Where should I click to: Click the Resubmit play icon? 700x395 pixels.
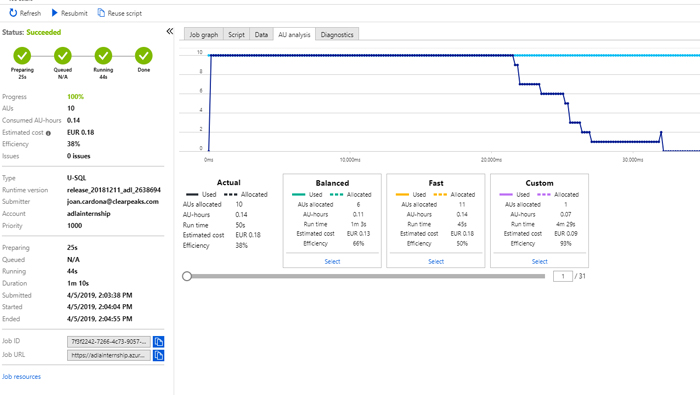[x=54, y=13]
